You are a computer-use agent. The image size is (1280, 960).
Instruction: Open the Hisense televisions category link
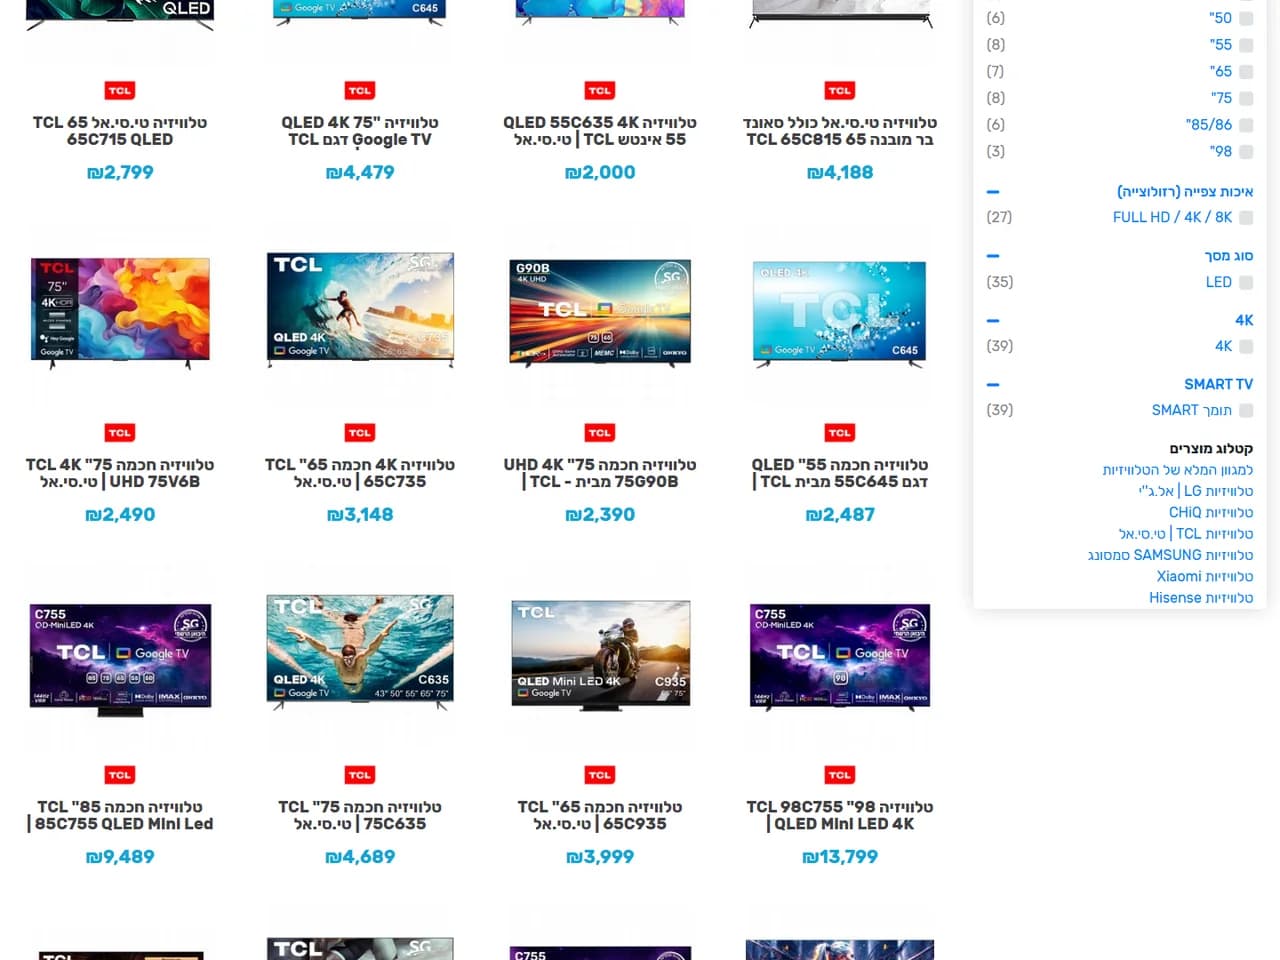(1201, 598)
